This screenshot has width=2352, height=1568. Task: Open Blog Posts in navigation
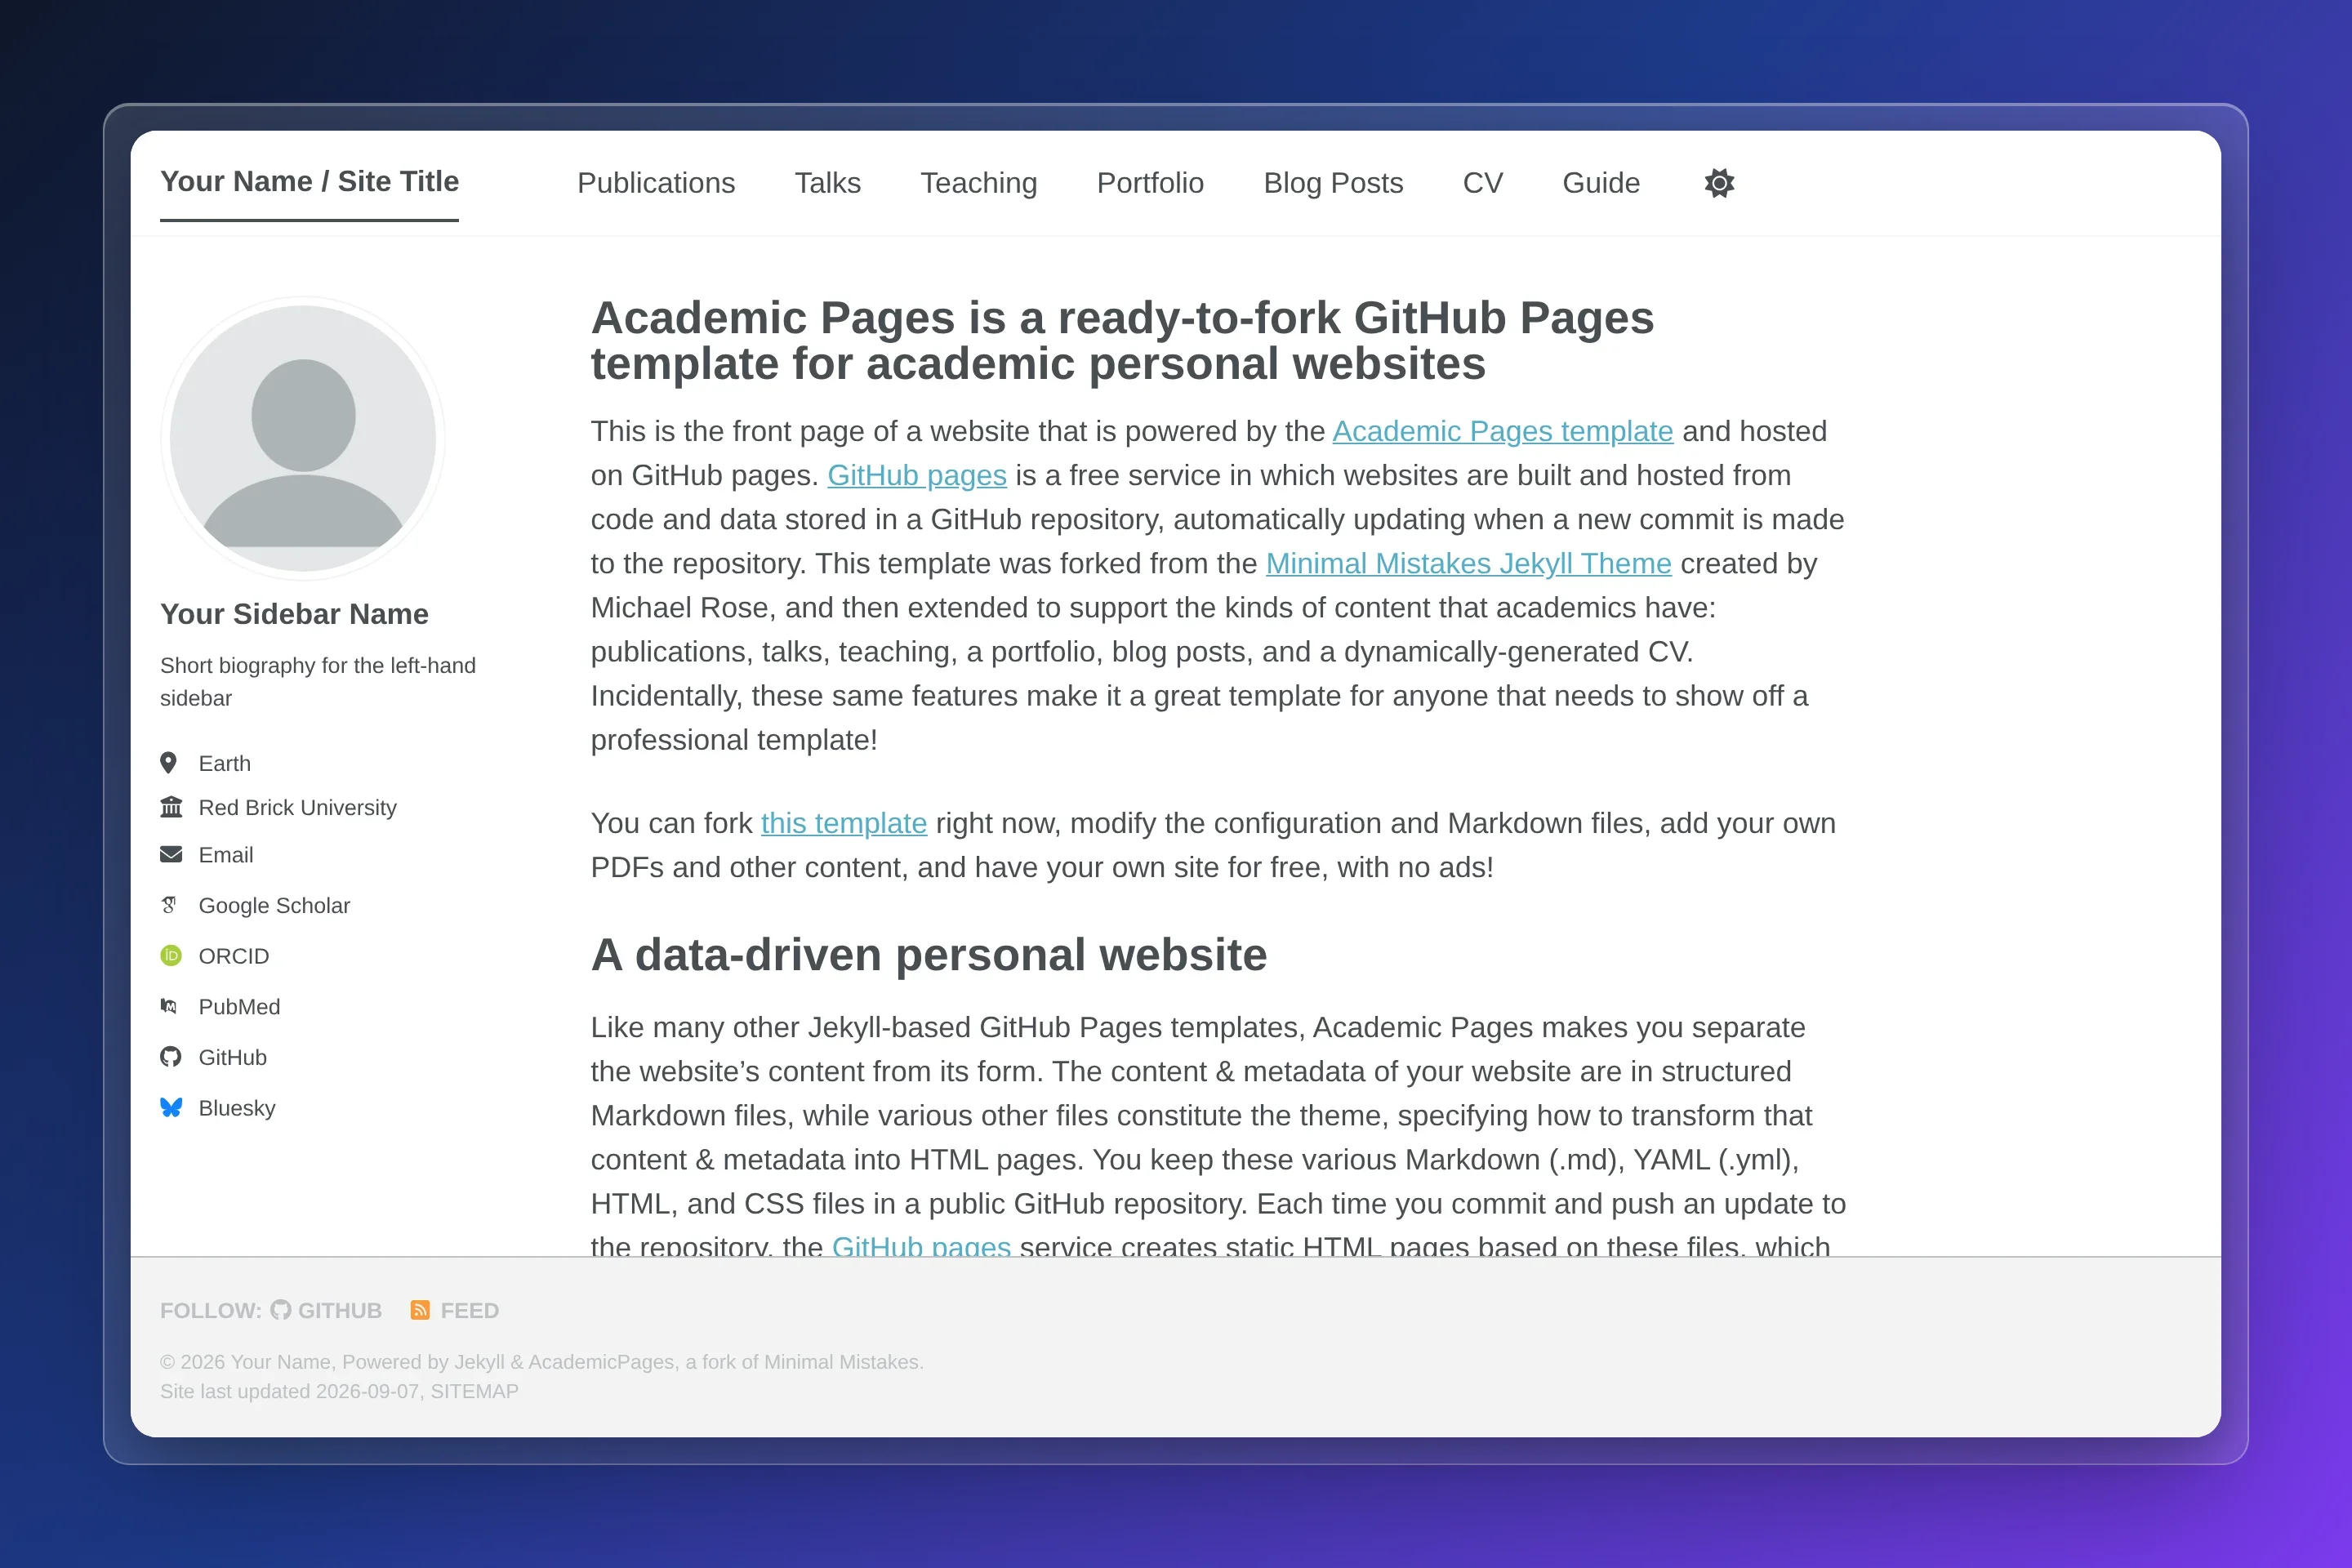[x=1333, y=183]
